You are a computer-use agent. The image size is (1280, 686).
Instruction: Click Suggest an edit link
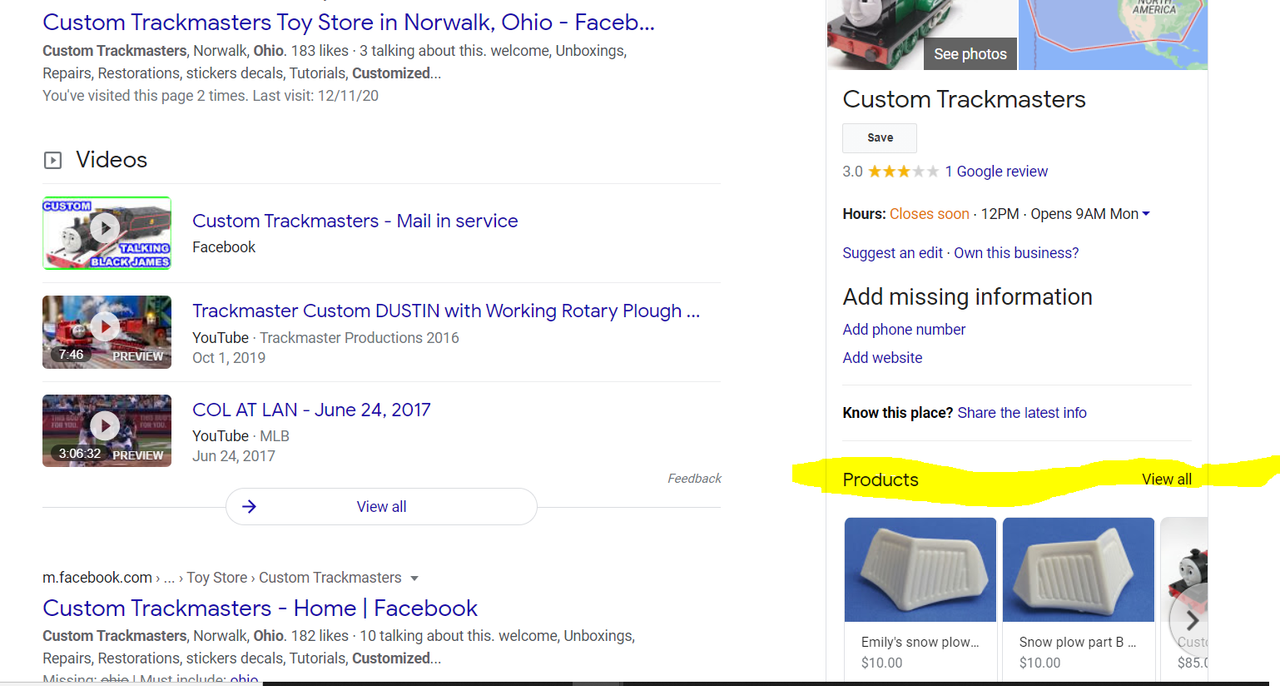click(x=892, y=253)
